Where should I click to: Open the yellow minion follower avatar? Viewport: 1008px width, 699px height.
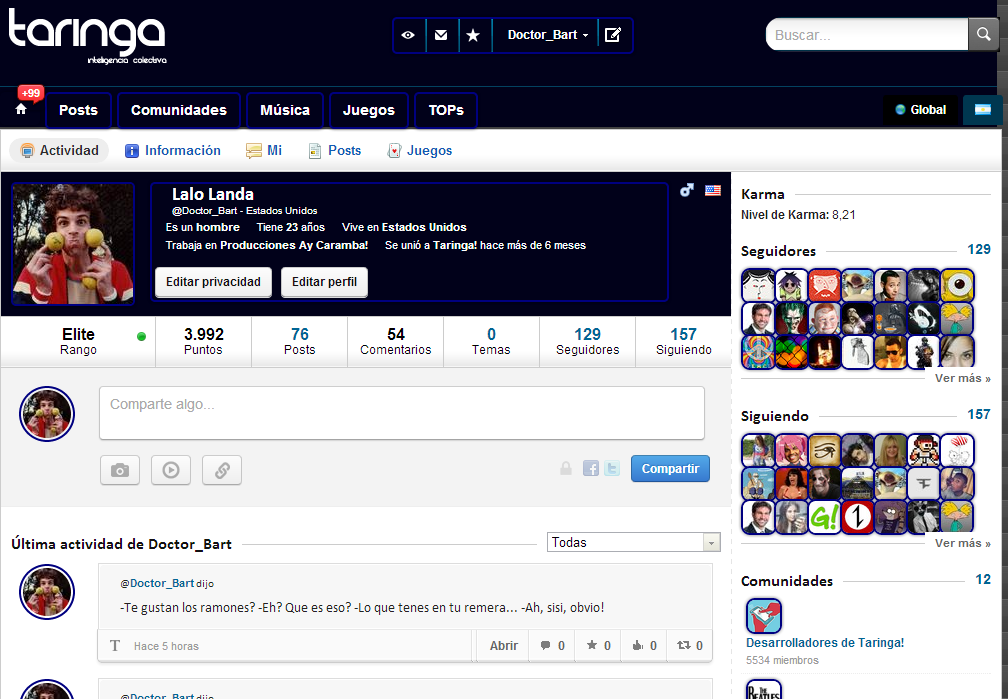pos(958,286)
